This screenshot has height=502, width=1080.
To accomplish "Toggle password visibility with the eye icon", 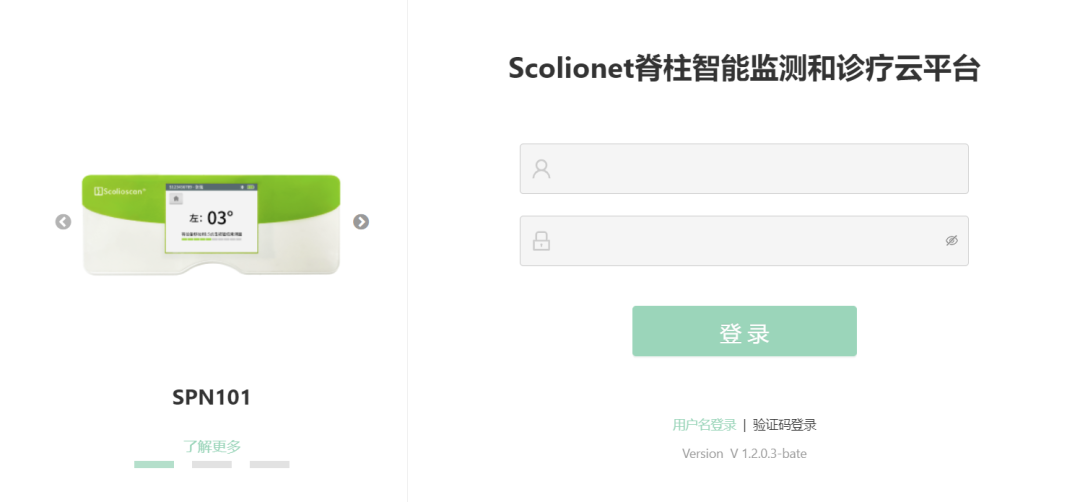I will tap(951, 241).
